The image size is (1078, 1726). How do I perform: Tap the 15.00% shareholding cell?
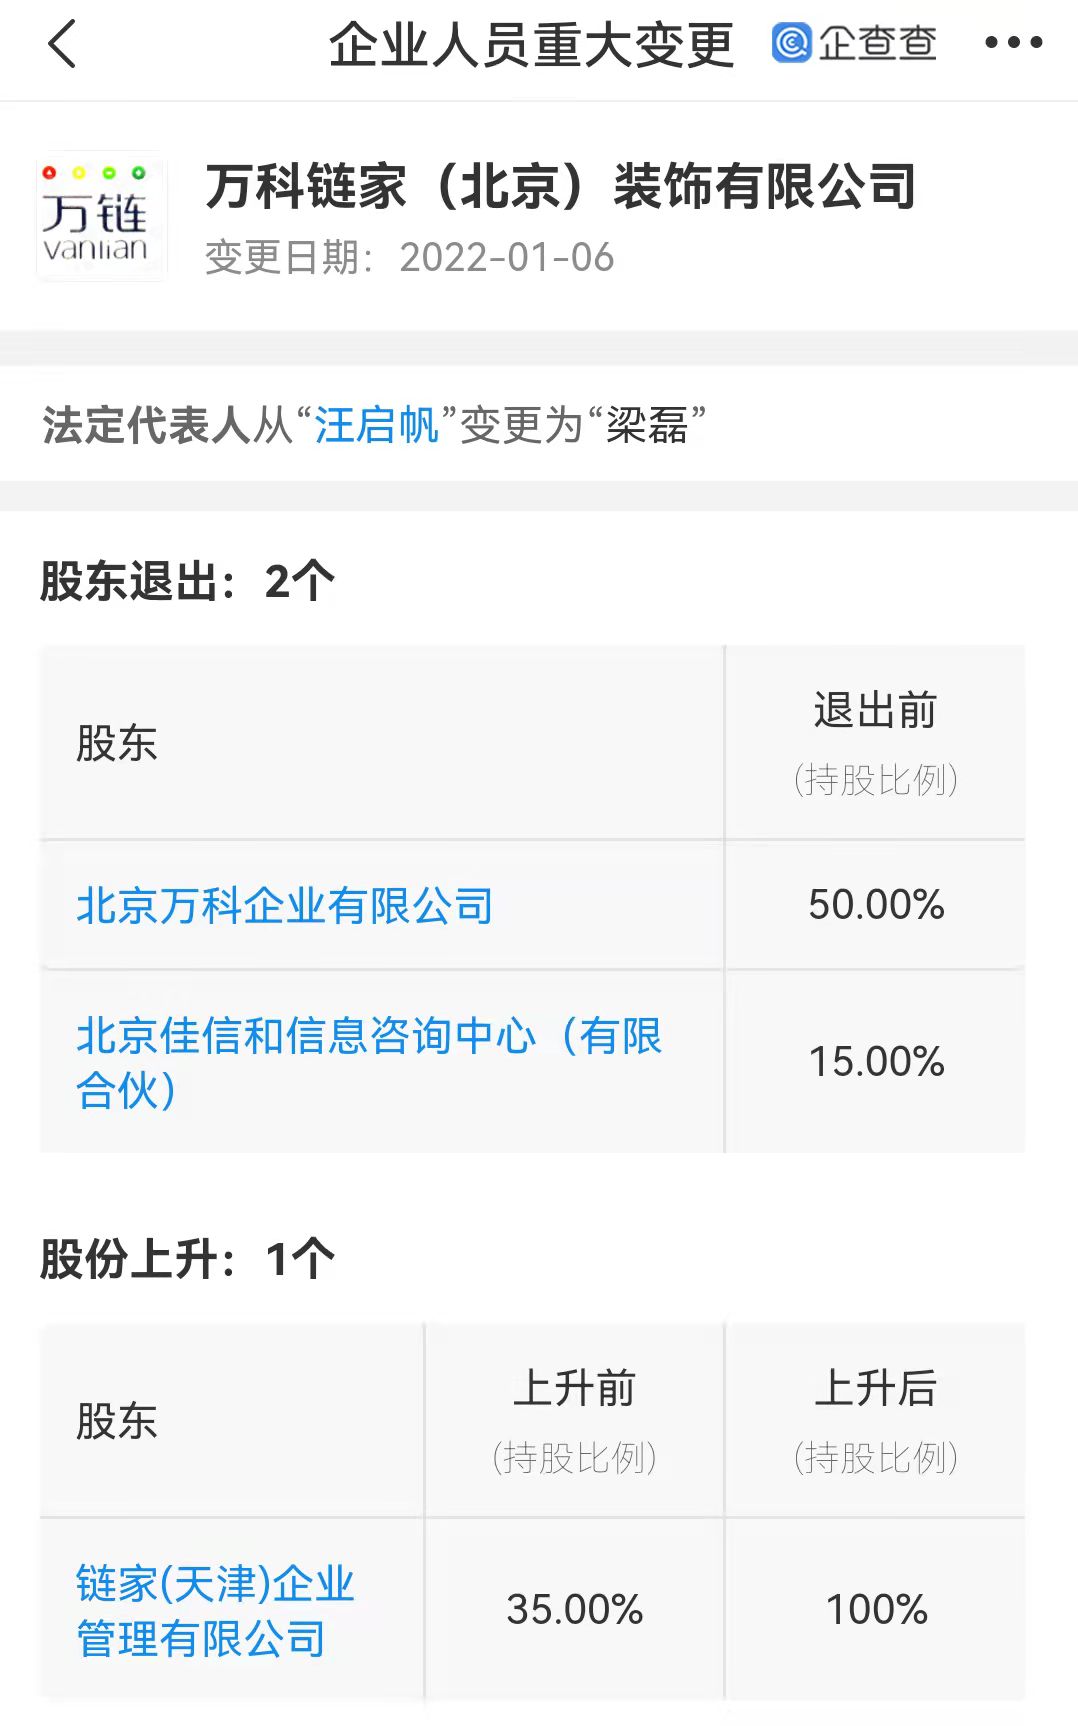[876, 1062]
